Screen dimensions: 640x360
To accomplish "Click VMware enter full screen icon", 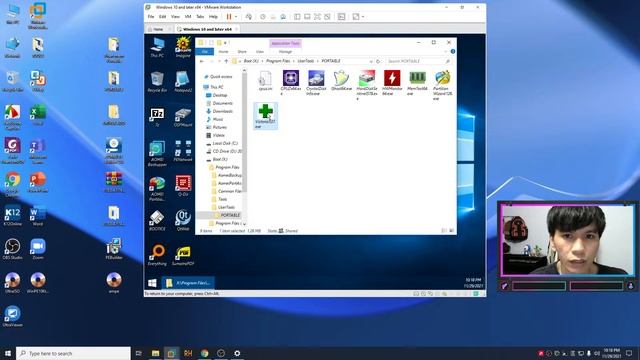I will 317,17.
